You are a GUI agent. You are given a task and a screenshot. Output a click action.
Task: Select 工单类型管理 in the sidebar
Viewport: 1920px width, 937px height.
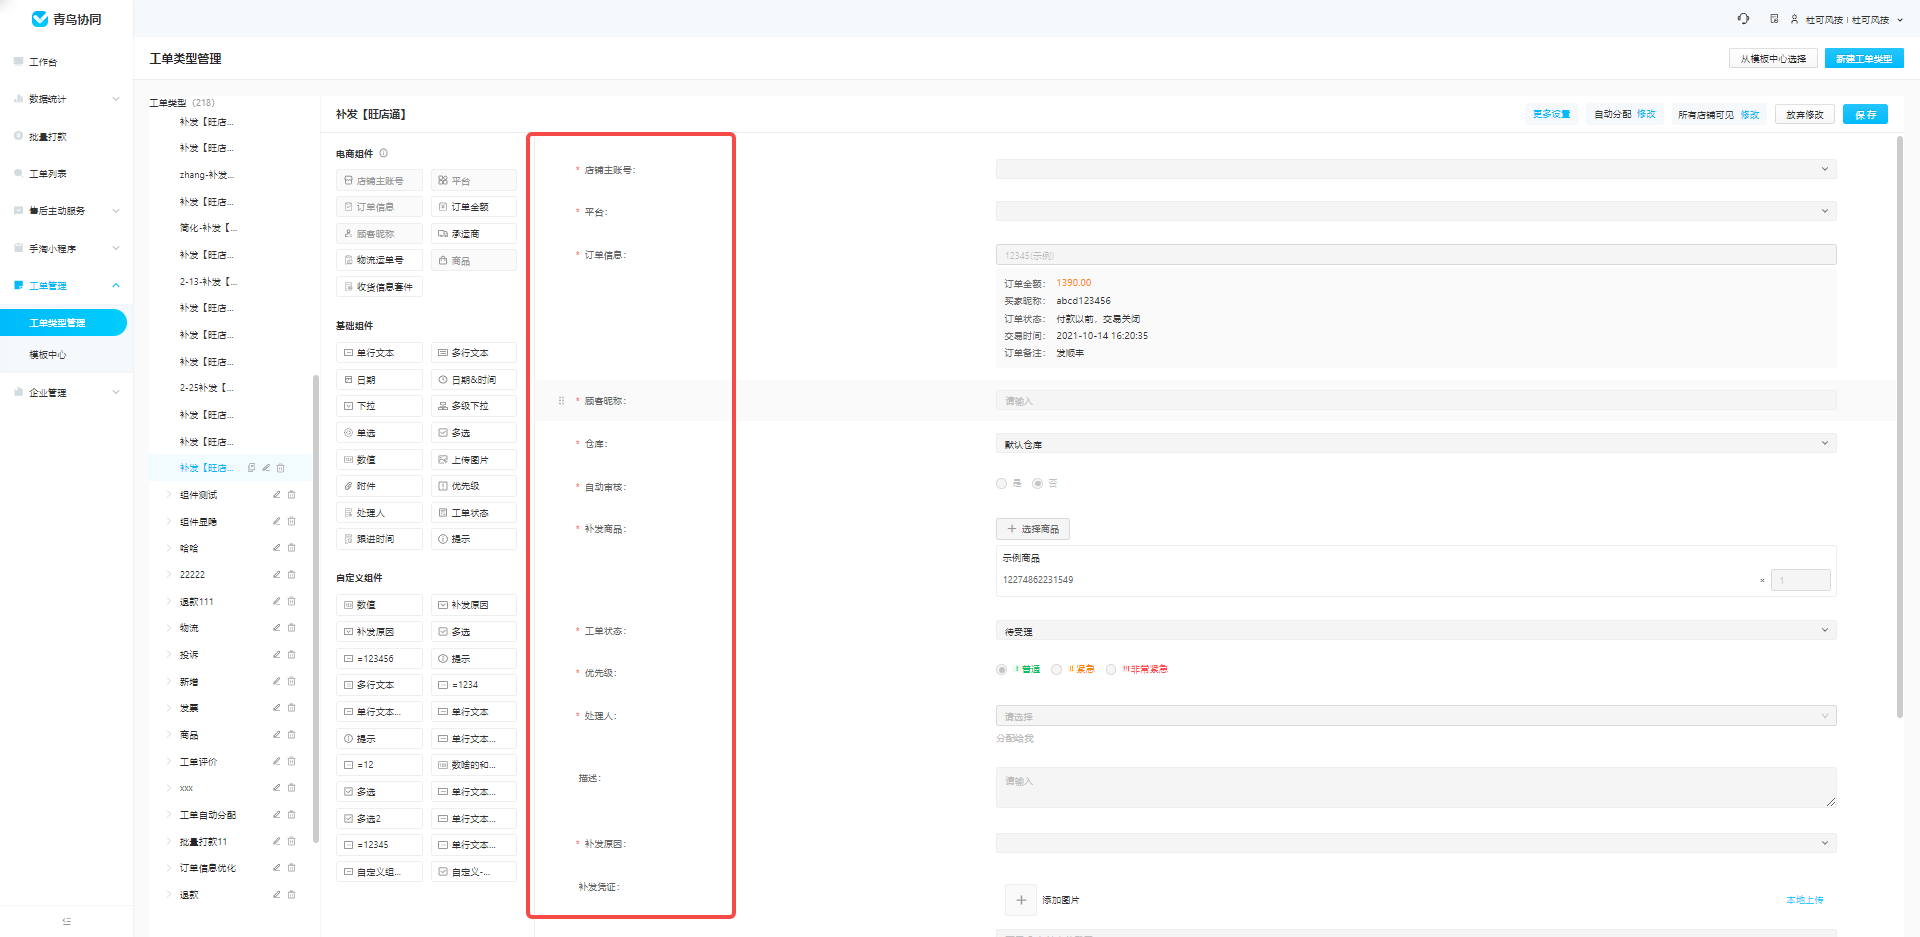tap(63, 323)
